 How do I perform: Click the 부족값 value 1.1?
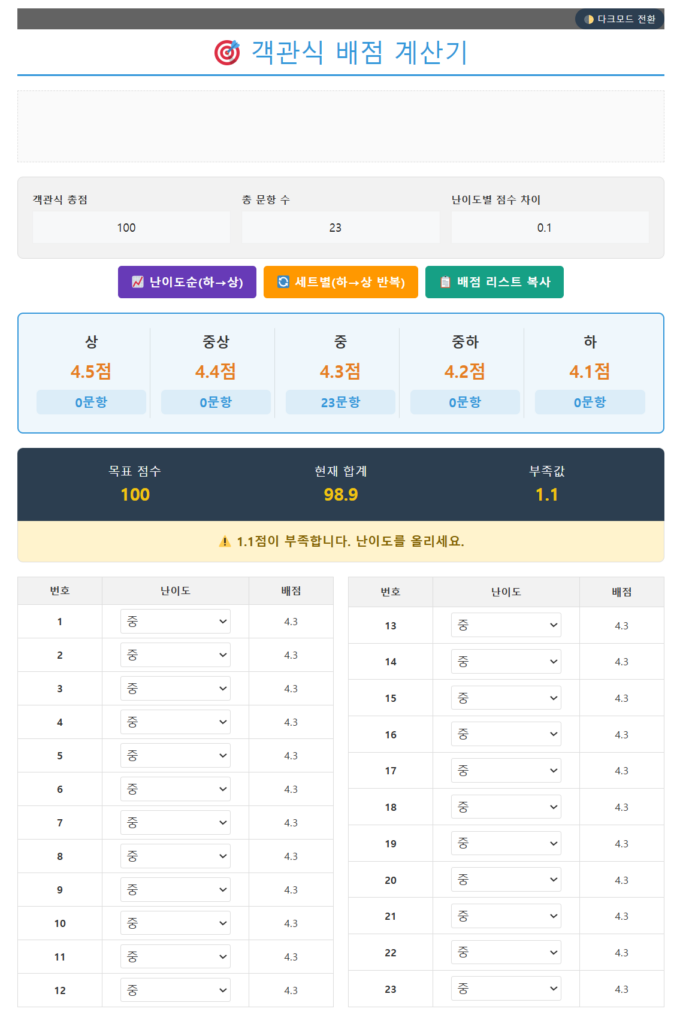[547, 494]
